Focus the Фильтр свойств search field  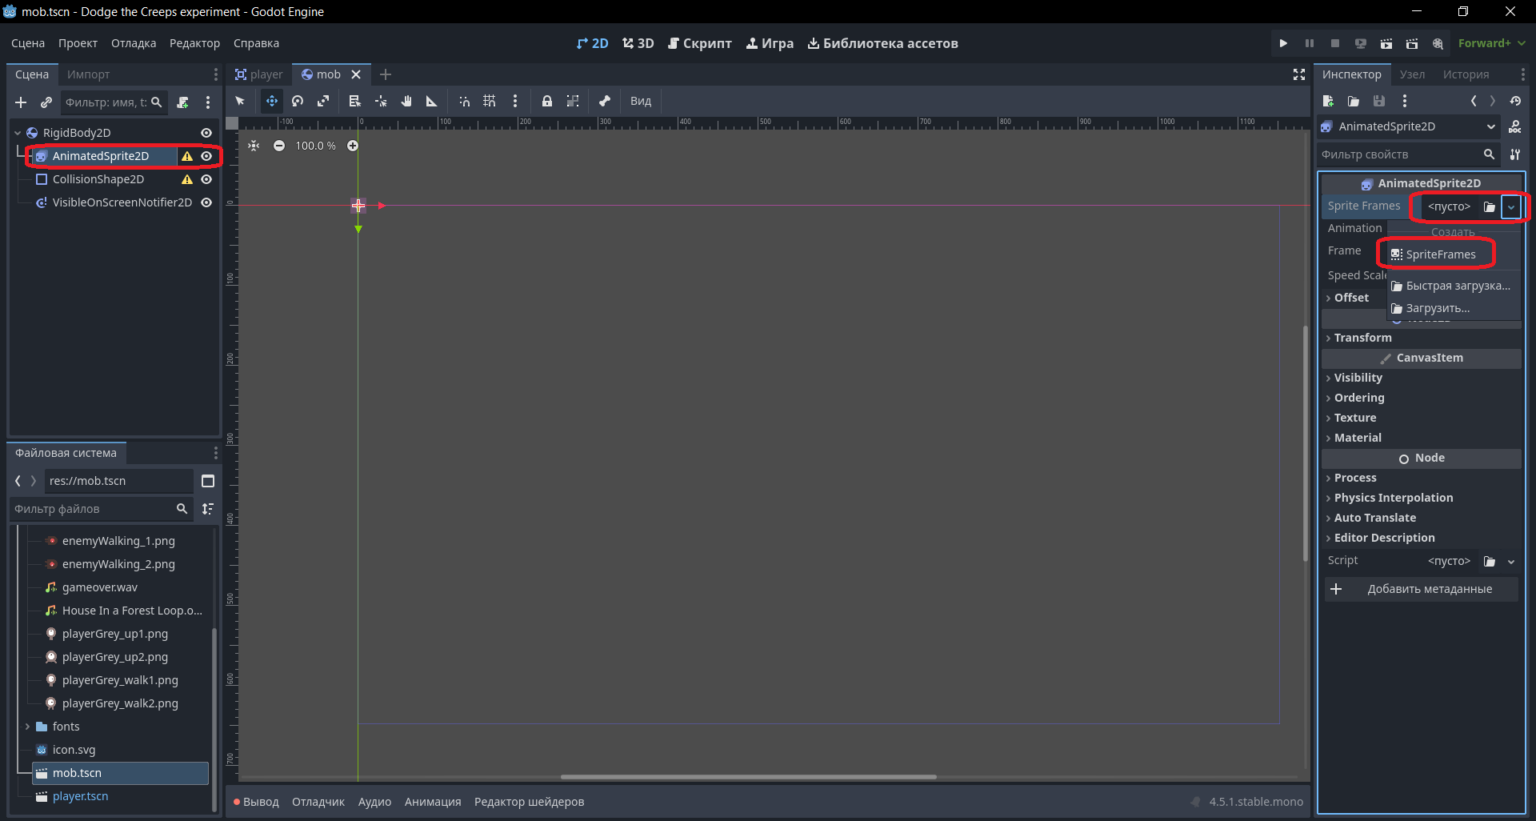1400,154
